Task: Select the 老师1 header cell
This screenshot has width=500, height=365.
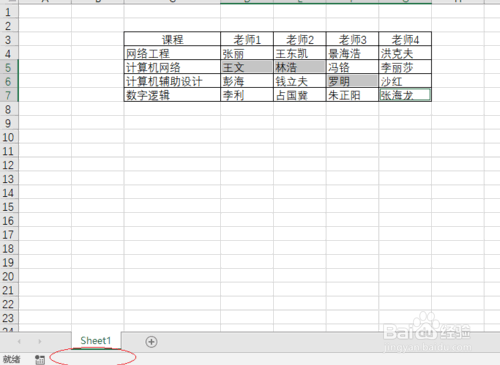Action: tap(247, 39)
